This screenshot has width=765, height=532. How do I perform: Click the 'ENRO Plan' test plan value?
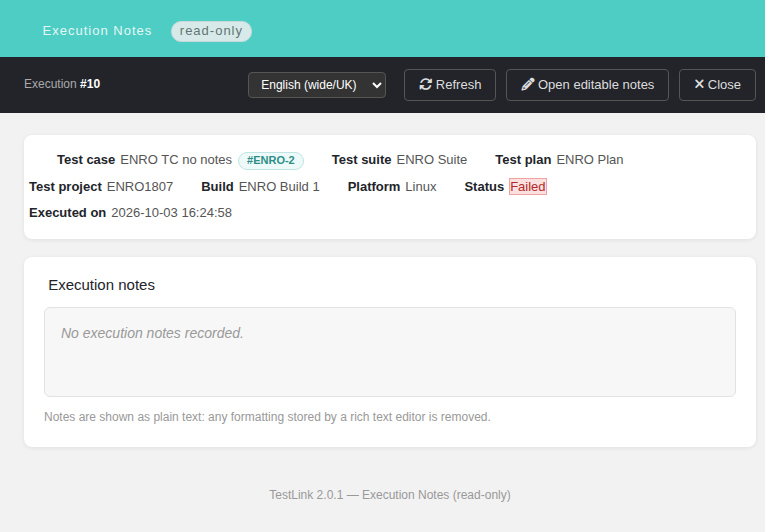click(590, 160)
